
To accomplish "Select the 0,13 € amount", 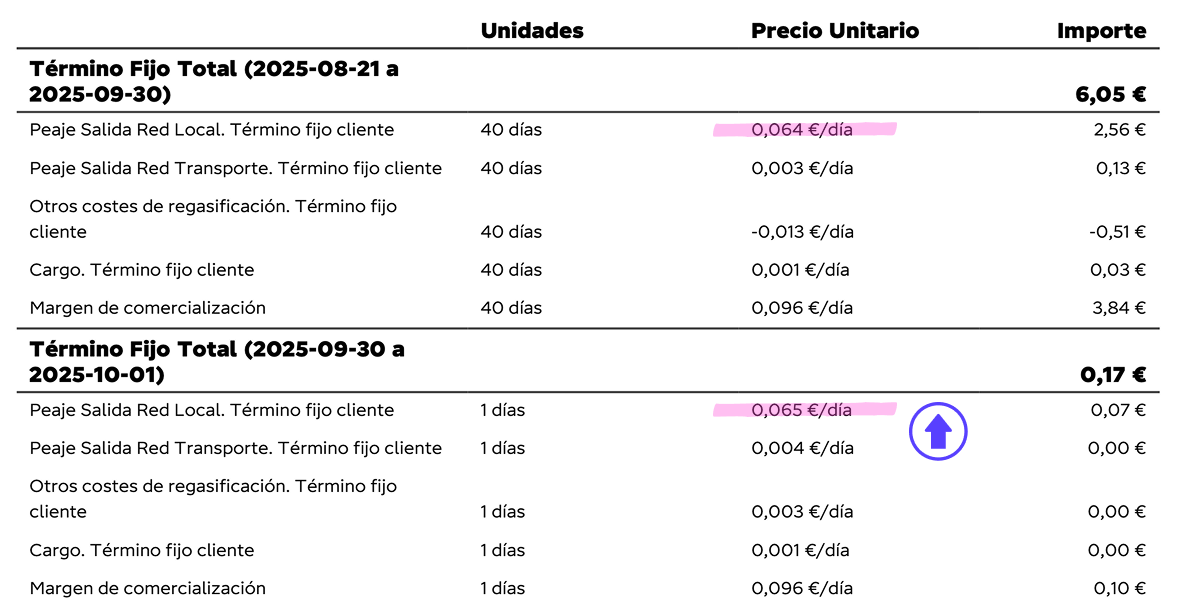I will [1120, 168].
